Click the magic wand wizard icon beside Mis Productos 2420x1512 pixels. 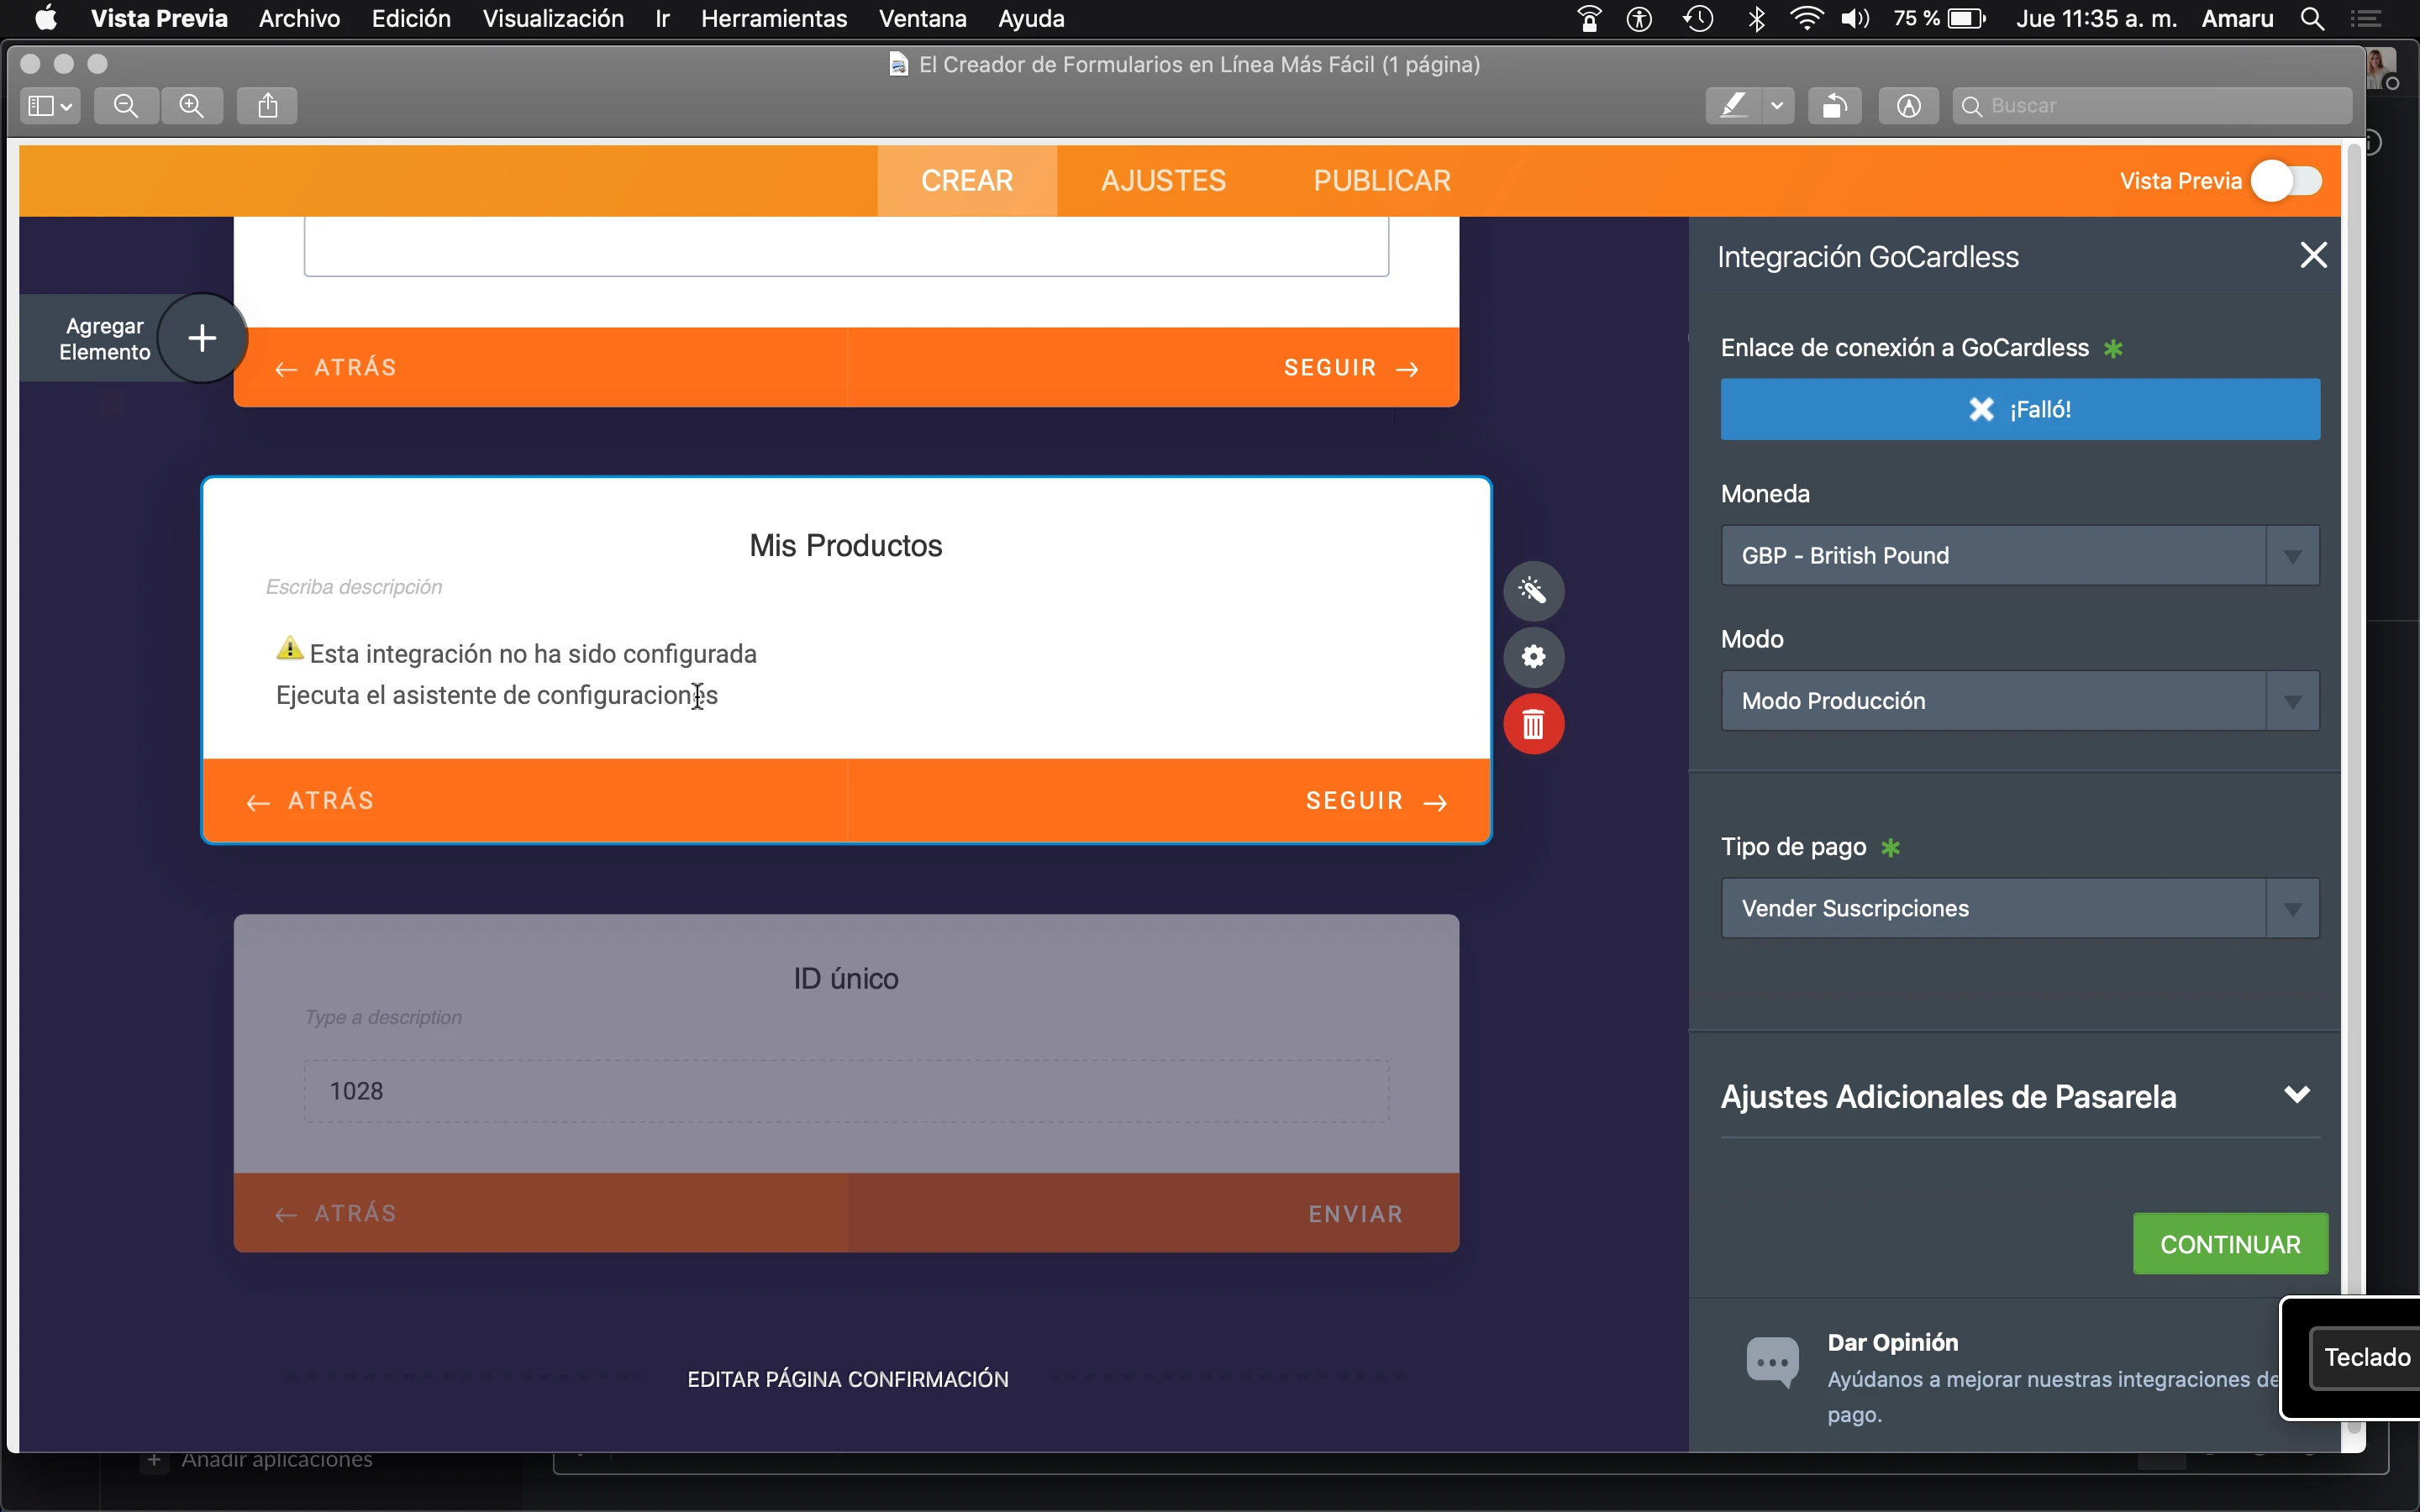(1534, 590)
